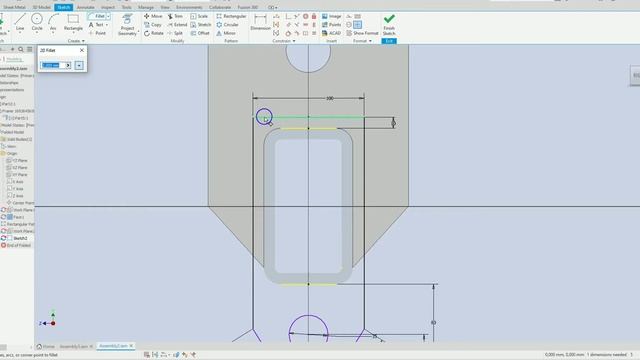The height and width of the screenshot is (360, 640).
Task: Click the 2D Fillet radius input field
Action: (53, 65)
